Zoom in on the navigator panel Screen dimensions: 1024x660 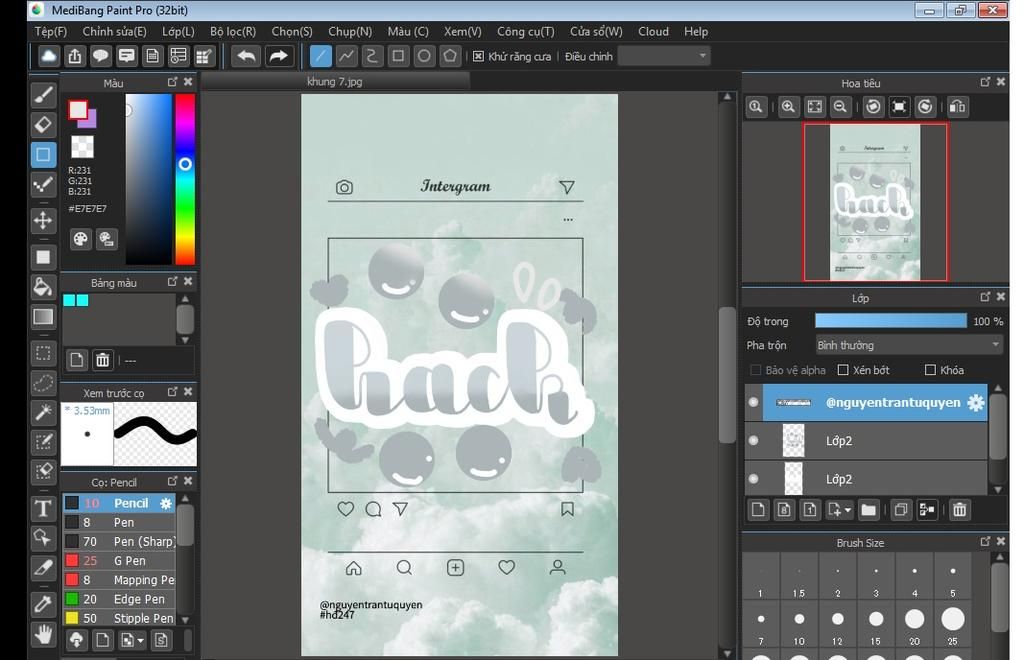(x=789, y=107)
